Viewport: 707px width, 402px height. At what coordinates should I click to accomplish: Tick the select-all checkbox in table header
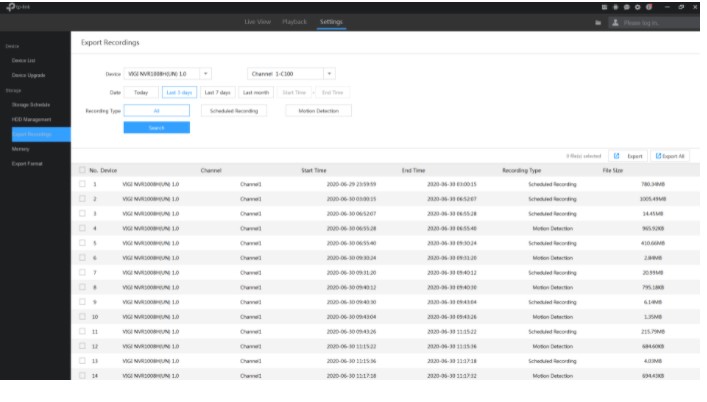82,170
